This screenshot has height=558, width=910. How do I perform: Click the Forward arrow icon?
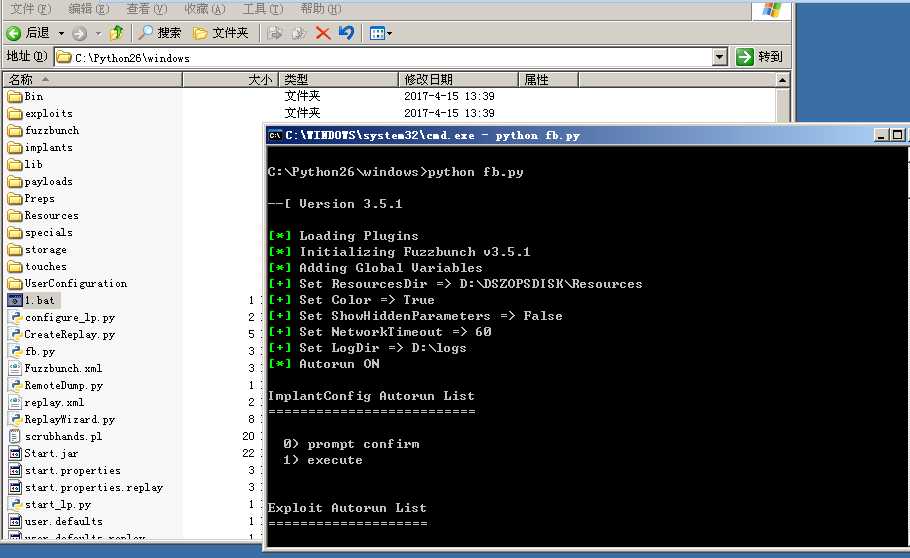click(80, 33)
